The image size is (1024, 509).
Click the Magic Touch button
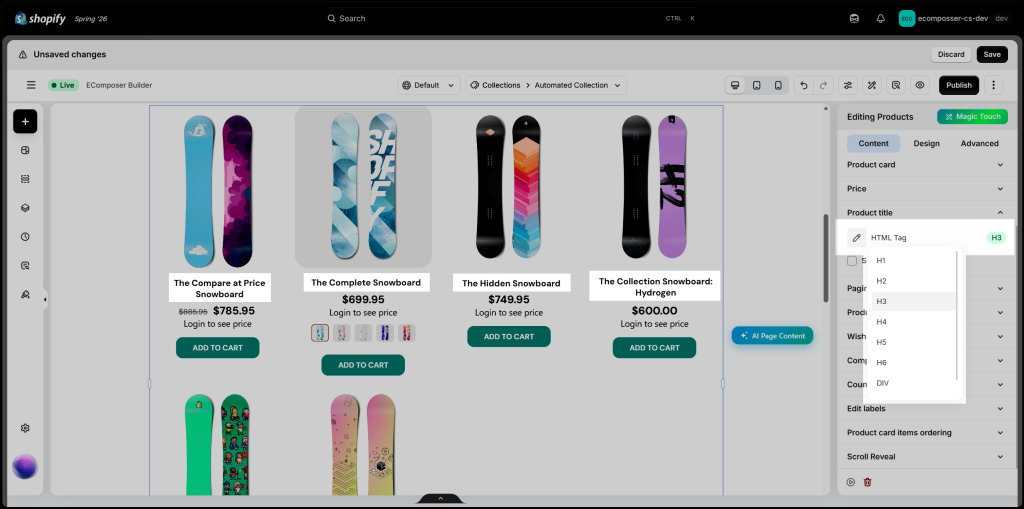click(972, 116)
